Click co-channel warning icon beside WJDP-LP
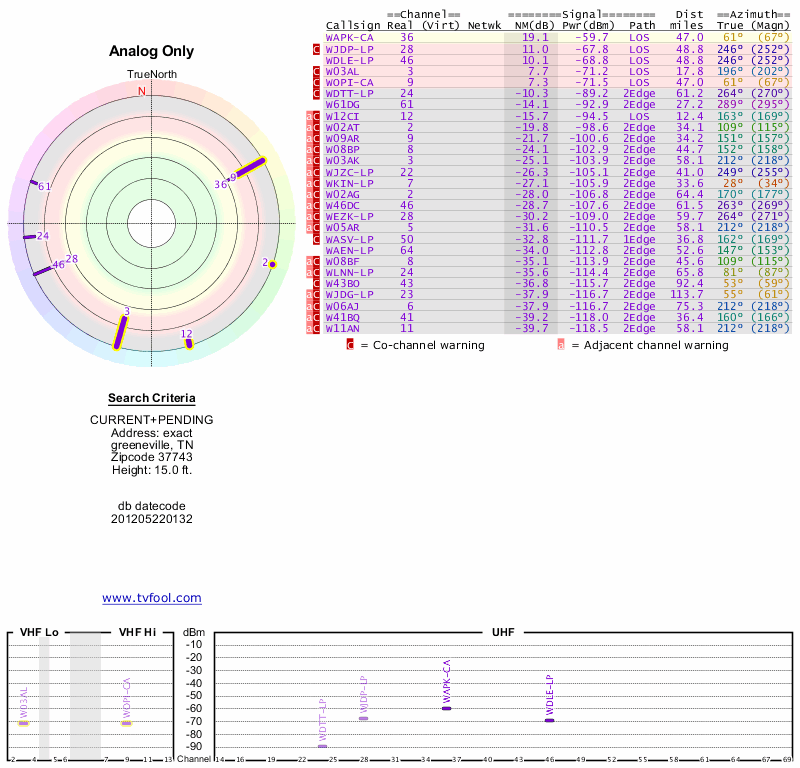 pos(317,49)
